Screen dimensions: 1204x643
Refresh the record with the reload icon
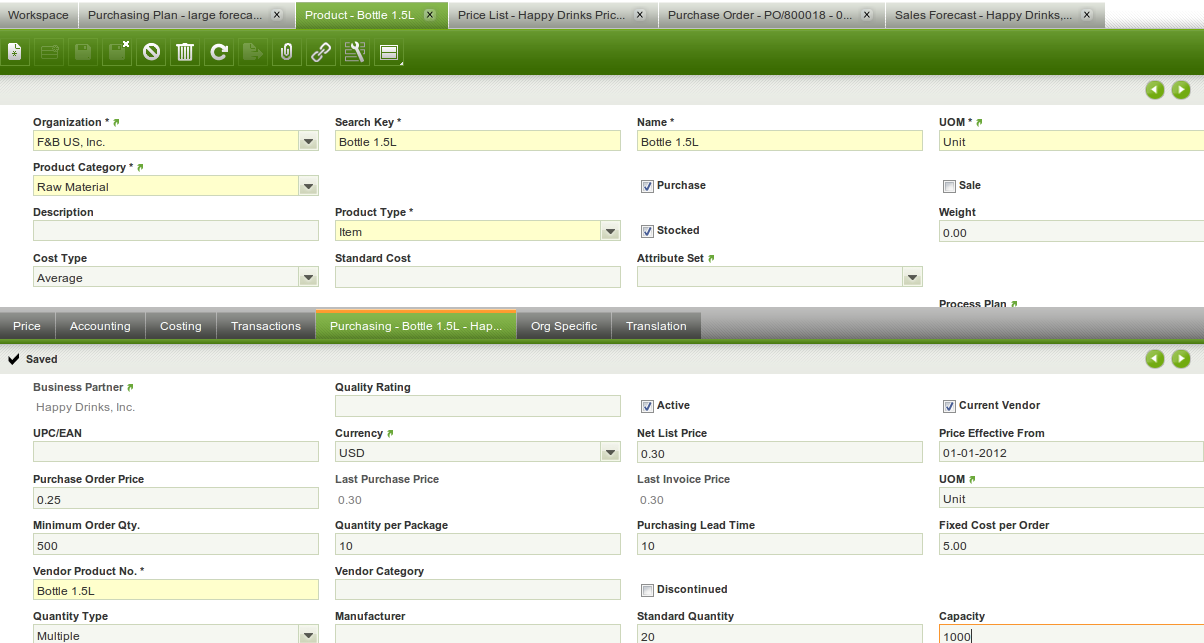point(218,52)
